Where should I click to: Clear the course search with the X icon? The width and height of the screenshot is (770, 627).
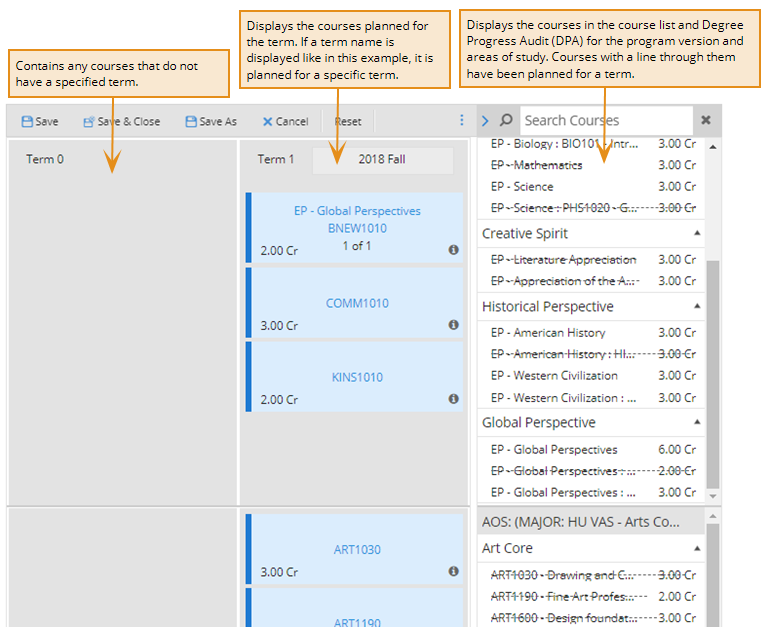(705, 120)
